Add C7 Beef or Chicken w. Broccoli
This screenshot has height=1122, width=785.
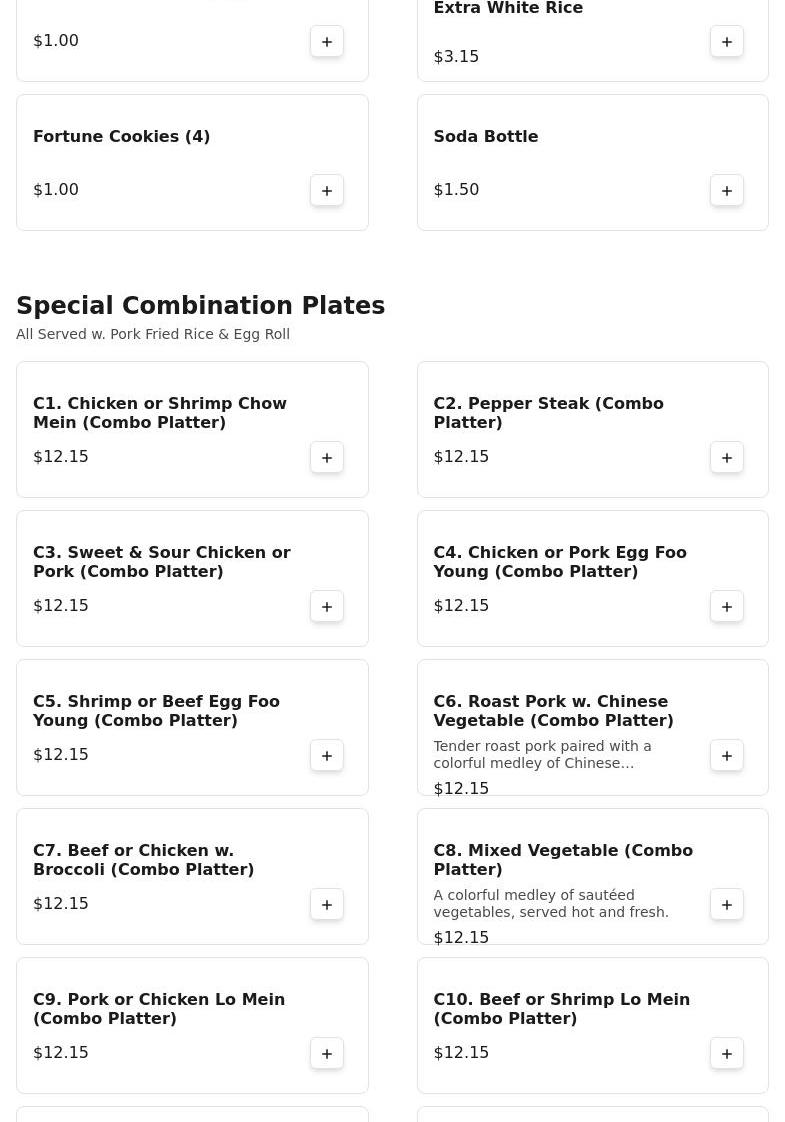coord(327,904)
